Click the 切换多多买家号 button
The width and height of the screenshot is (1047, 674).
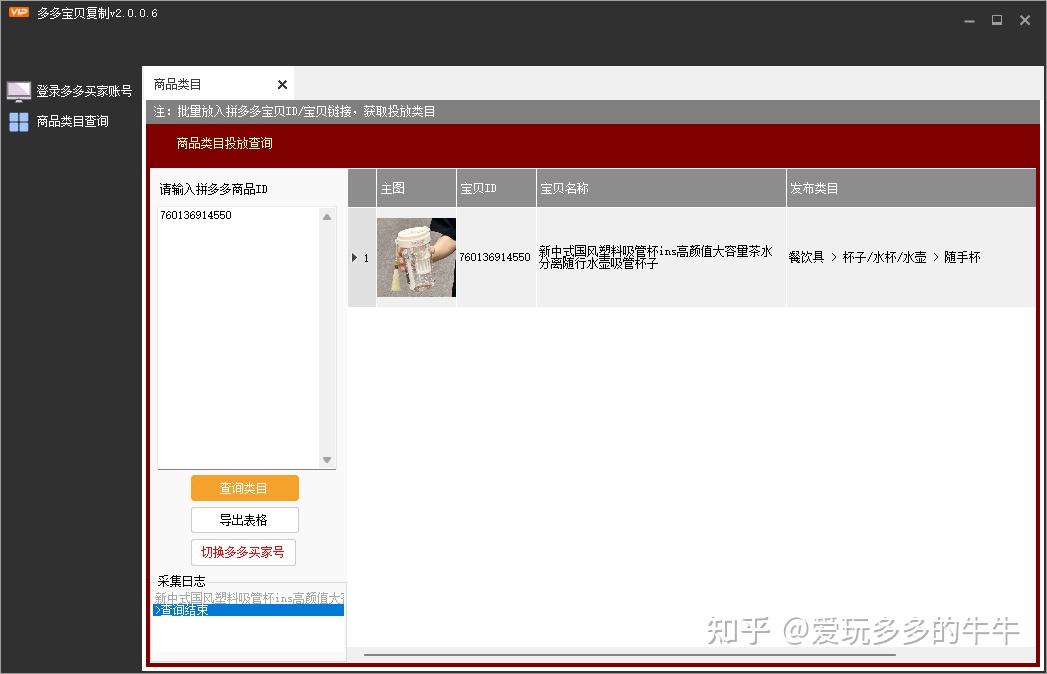(x=243, y=552)
